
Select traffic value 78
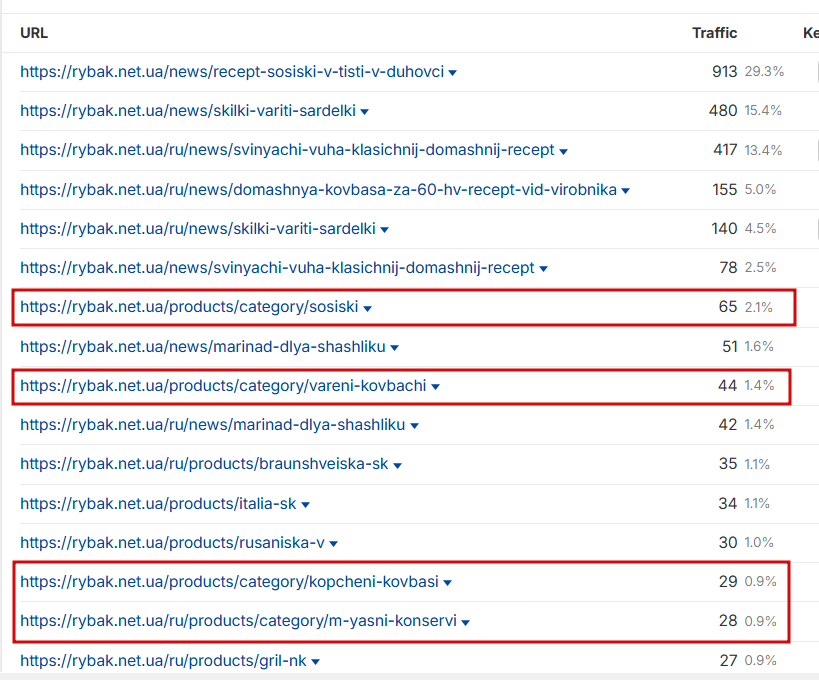click(x=728, y=267)
